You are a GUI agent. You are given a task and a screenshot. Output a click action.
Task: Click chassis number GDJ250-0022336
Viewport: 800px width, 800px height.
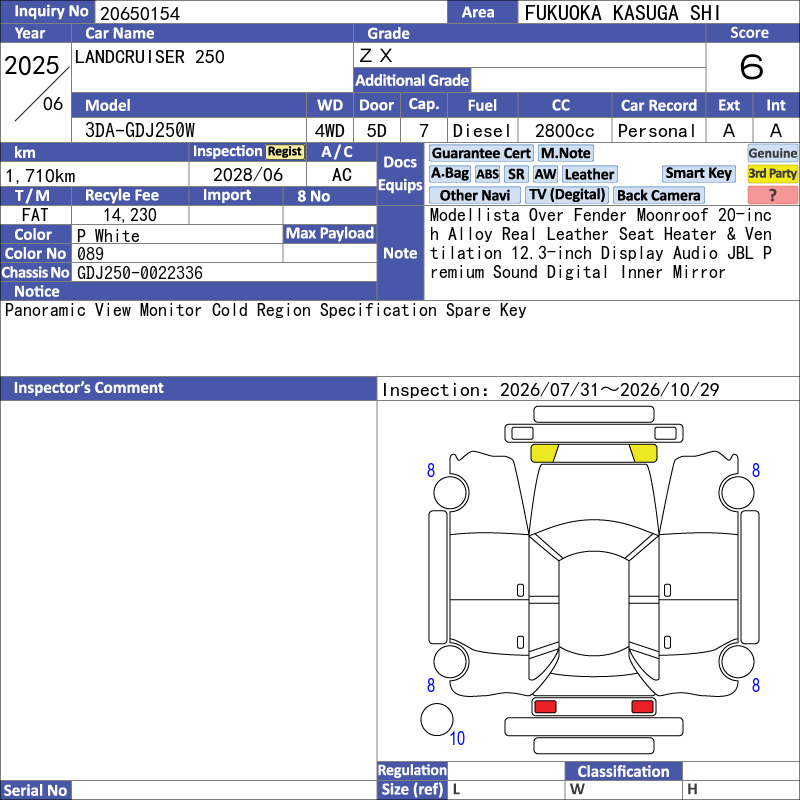140,273
